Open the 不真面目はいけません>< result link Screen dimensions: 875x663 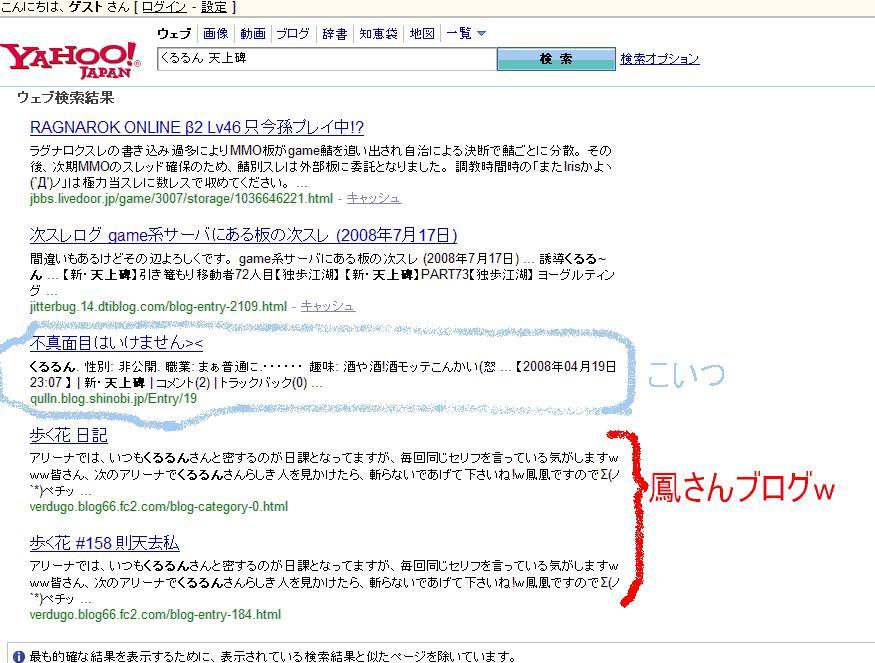click(116, 343)
